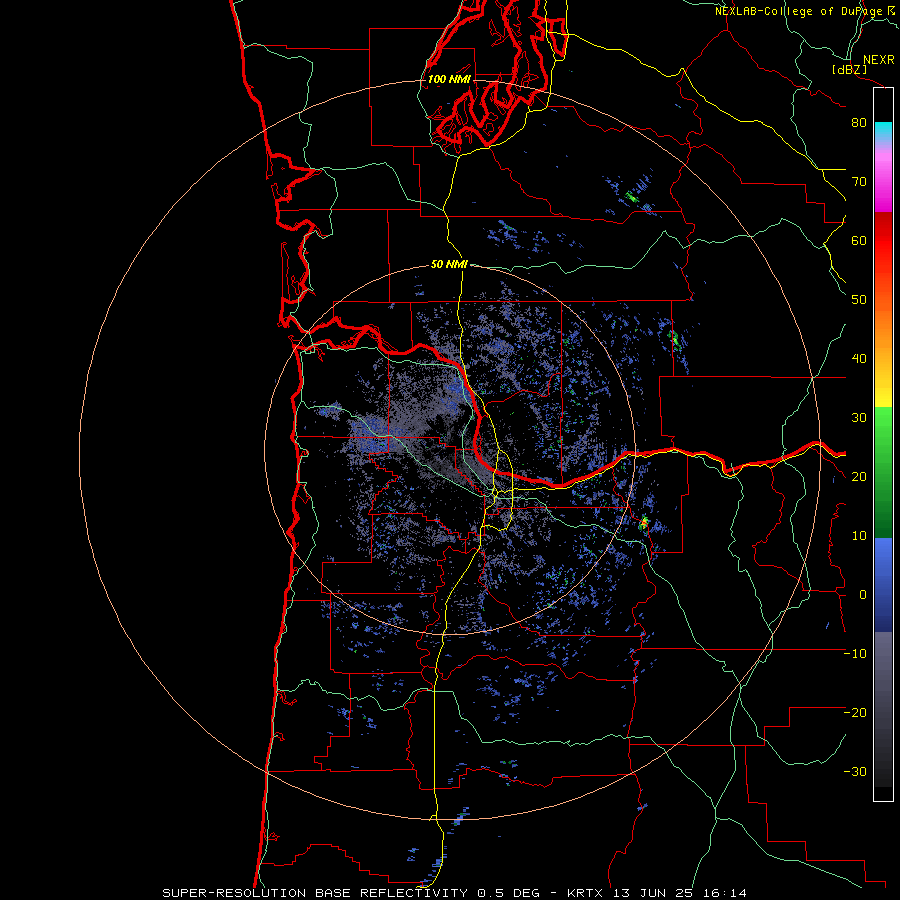Click the "SUPER-RESOLUTION BASE REFLECTIVITY 0.5 DEG" caption
The image size is (900, 900).
pyautogui.click(x=351, y=893)
